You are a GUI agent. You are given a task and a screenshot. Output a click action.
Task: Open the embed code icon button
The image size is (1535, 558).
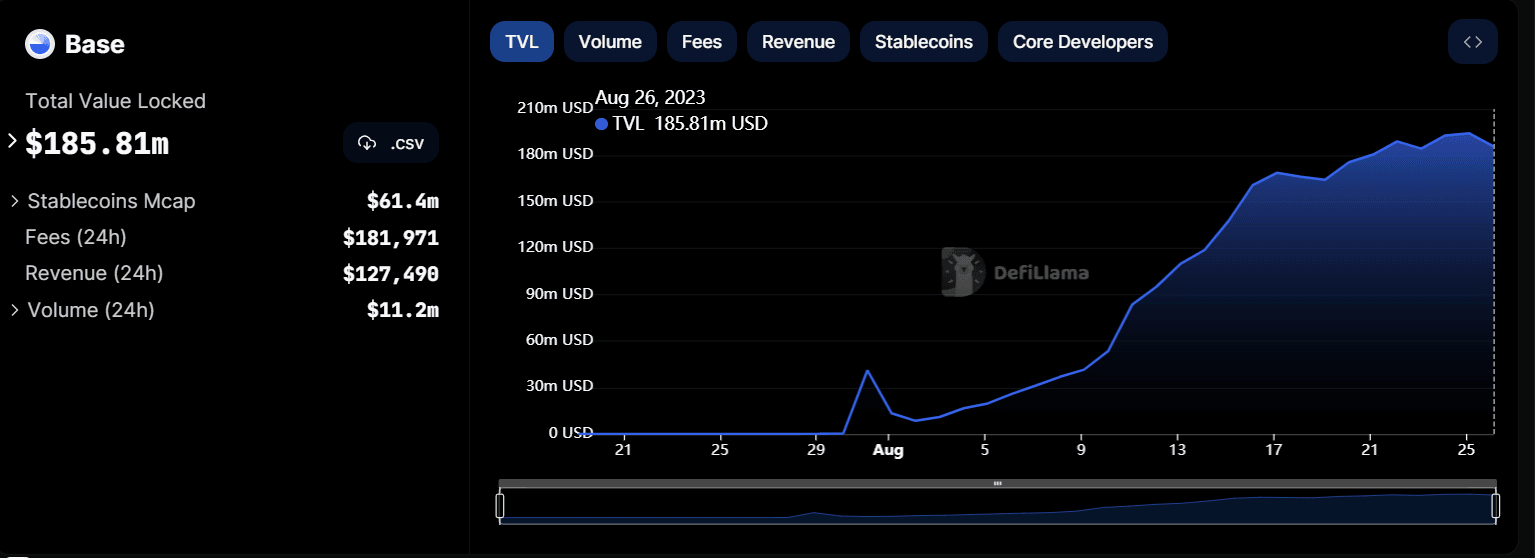pos(1472,42)
